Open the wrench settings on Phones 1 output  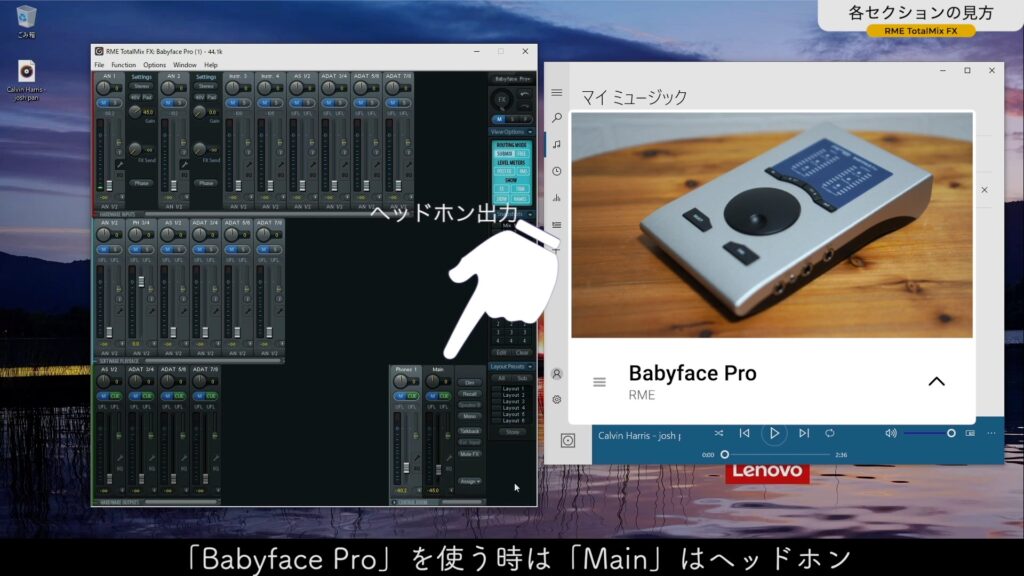tap(416, 459)
